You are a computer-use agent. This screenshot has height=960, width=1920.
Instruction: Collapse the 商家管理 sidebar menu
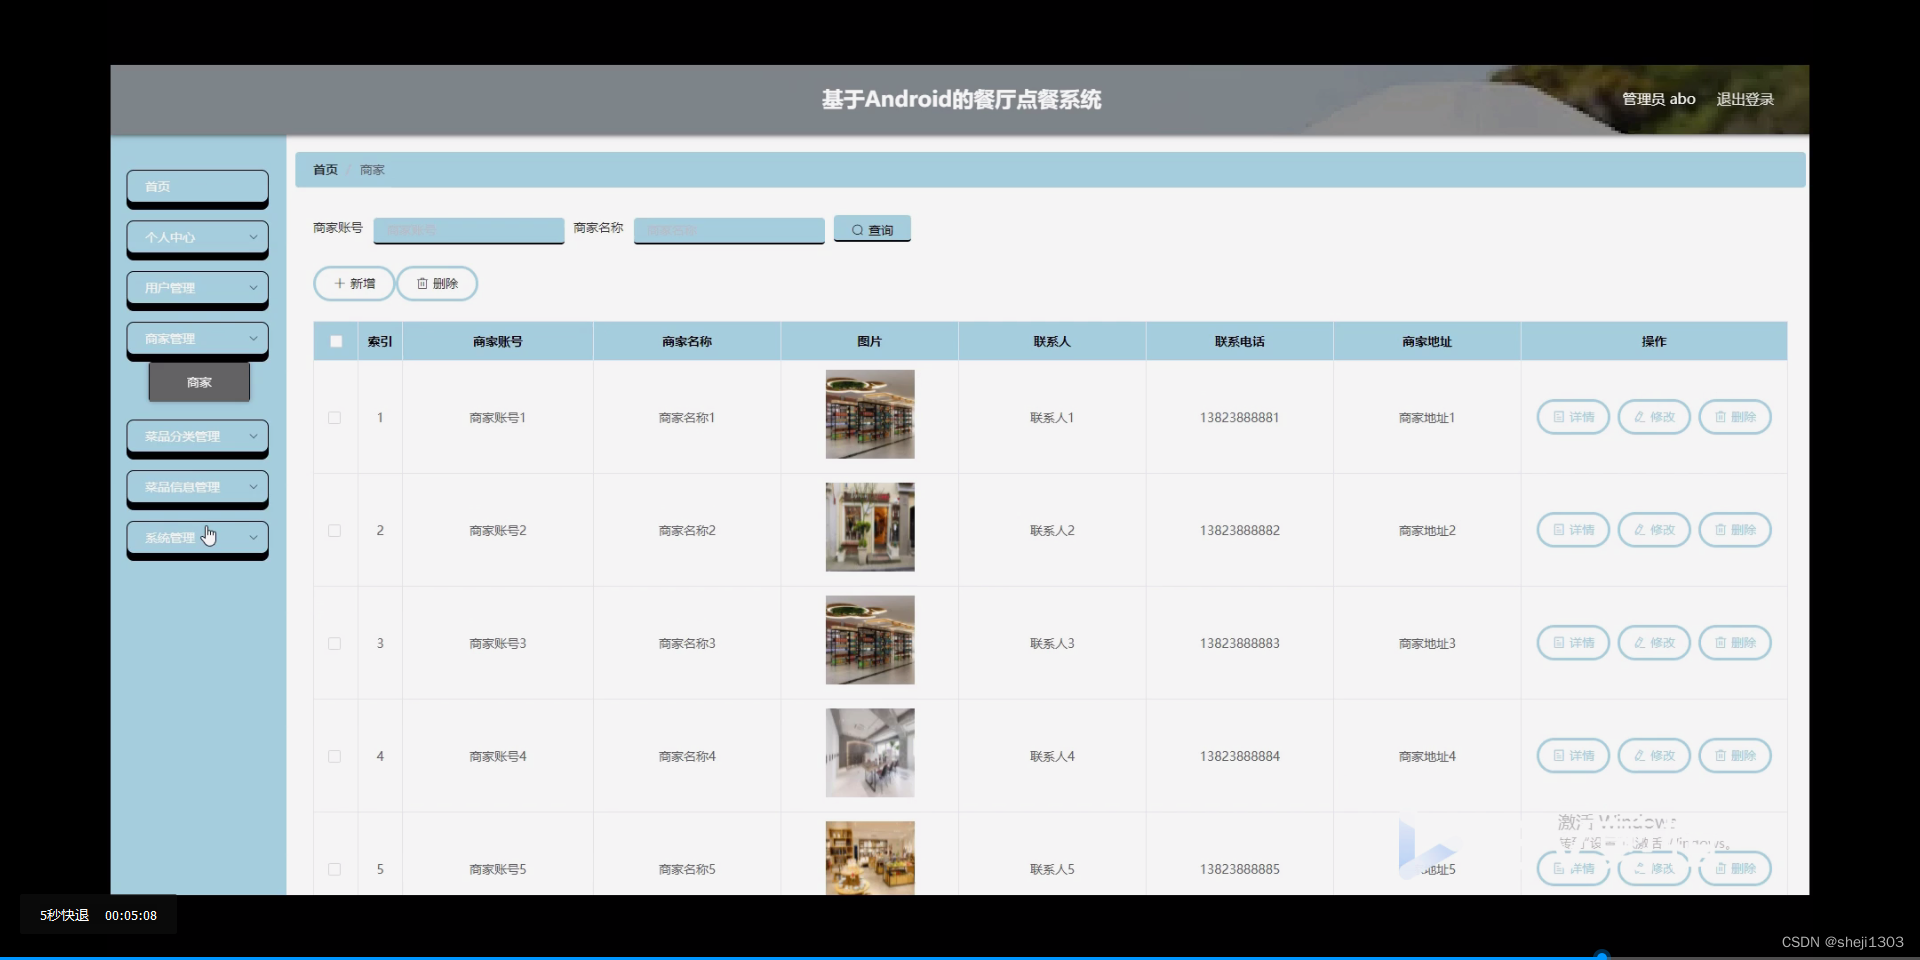pyautogui.click(x=197, y=340)
